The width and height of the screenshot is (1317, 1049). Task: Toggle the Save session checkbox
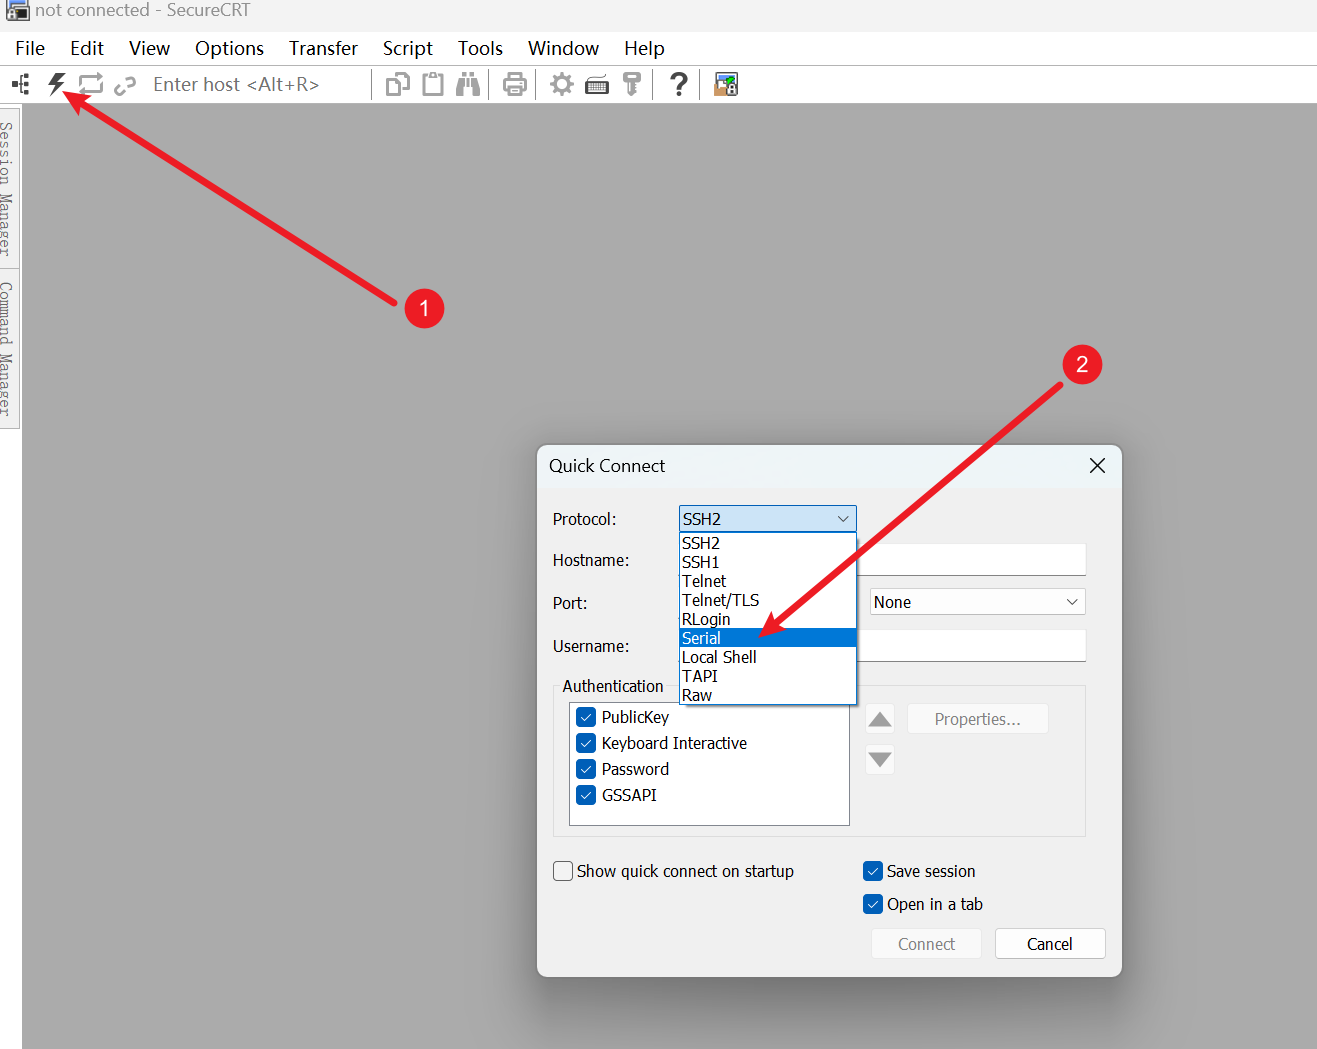pyautogui.click(x=873, y=871)
